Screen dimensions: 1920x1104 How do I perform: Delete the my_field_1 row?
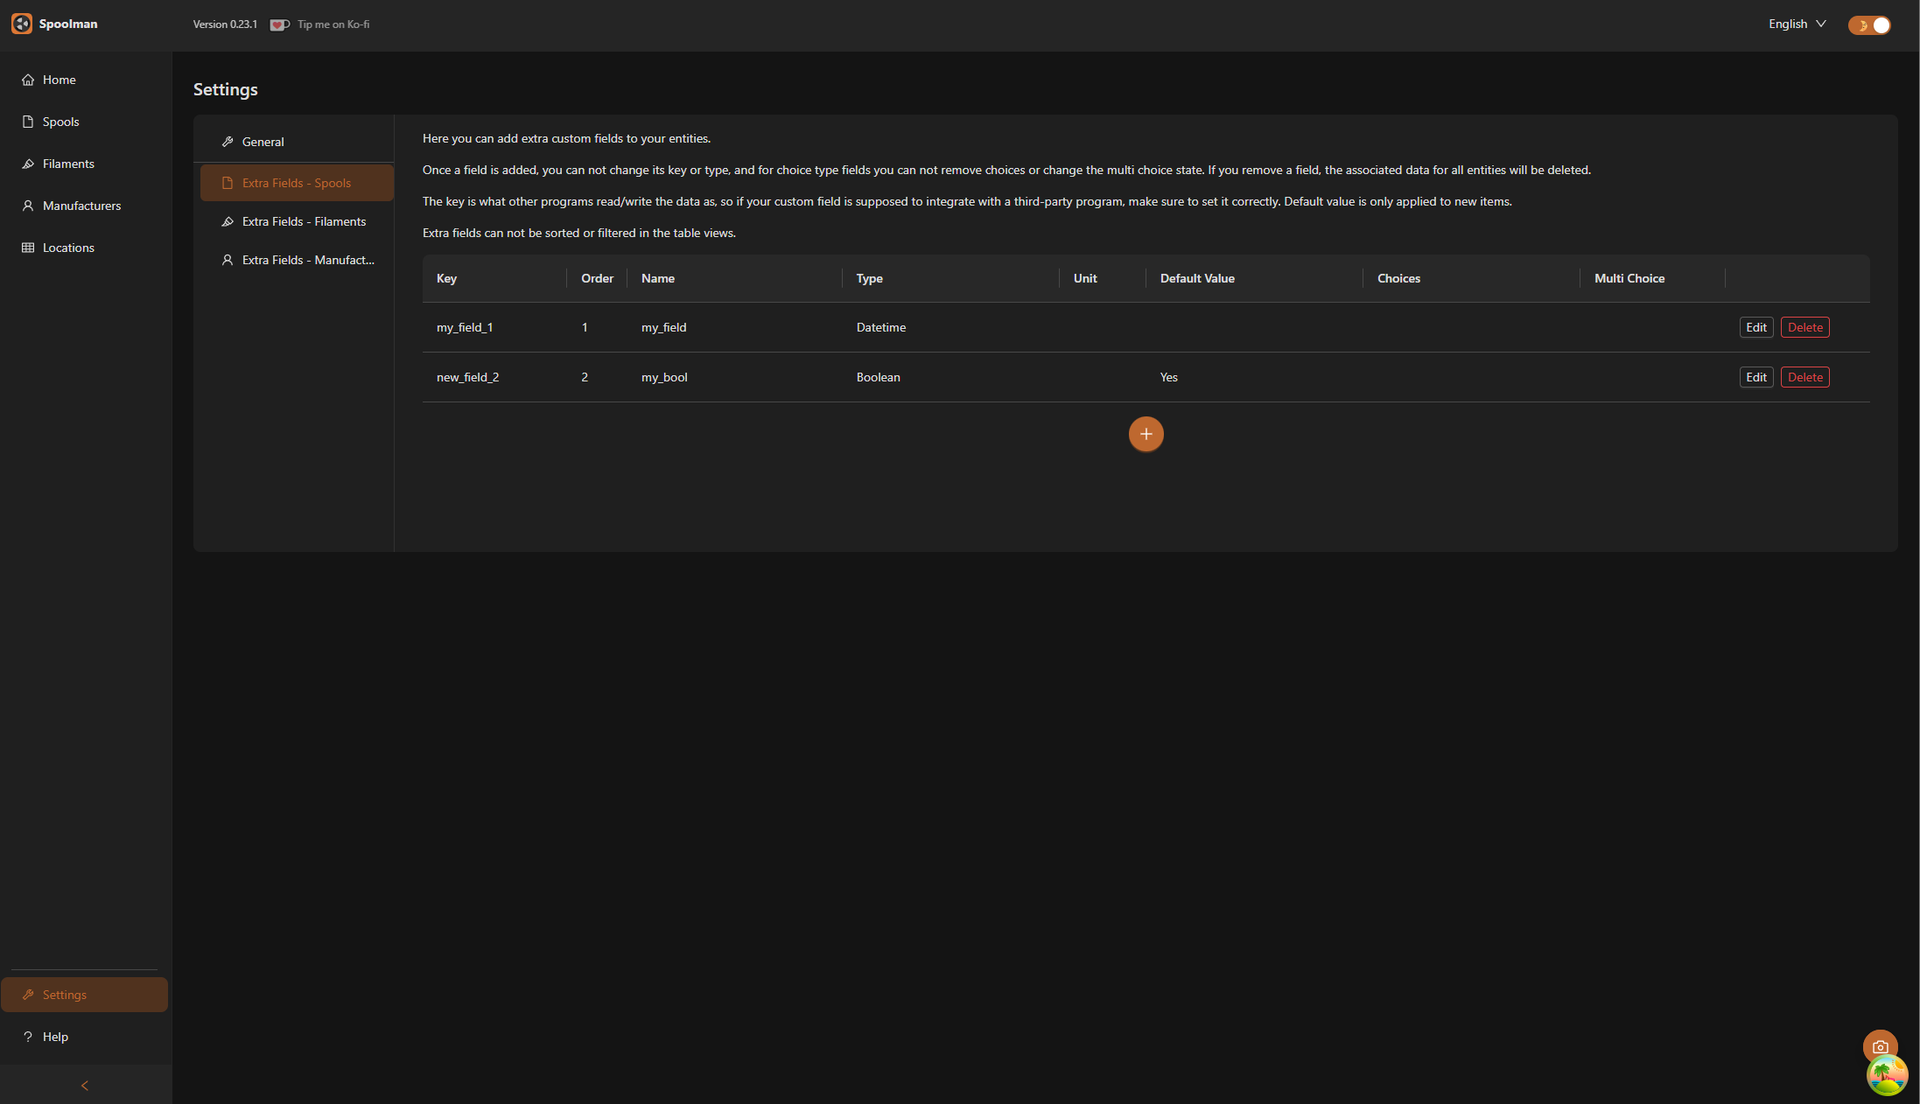(1805, 328)
